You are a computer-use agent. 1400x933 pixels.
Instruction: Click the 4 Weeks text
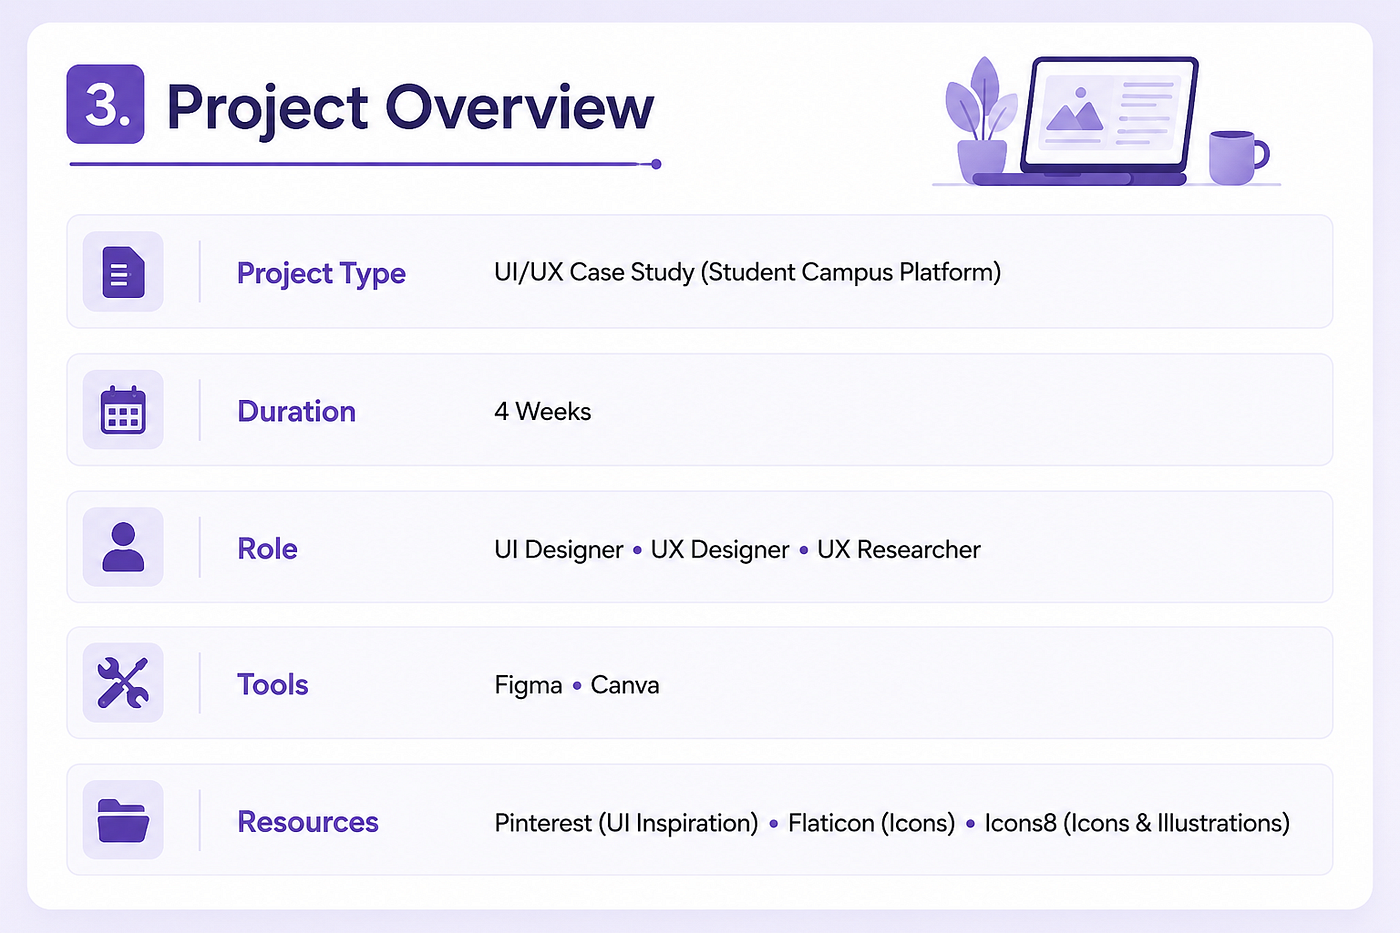[x=542, y=411]
